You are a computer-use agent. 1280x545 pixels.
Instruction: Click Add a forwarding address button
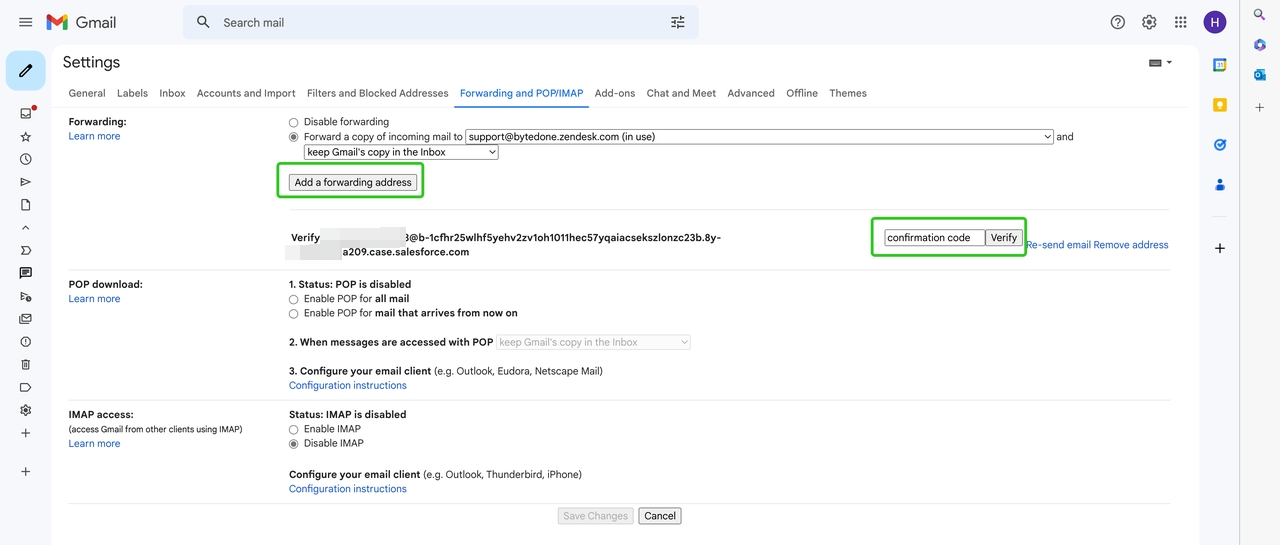click(352, 182)
